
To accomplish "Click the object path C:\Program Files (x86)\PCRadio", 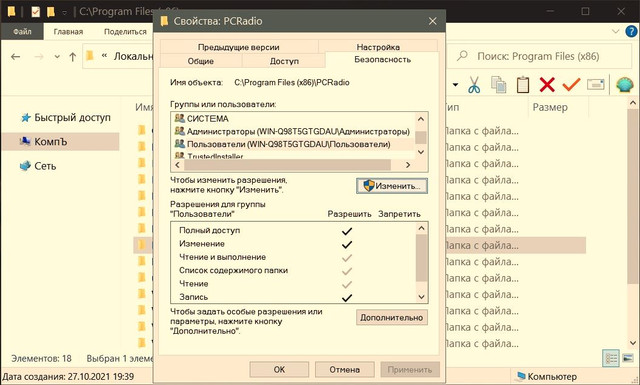I will tap(292, 82).
